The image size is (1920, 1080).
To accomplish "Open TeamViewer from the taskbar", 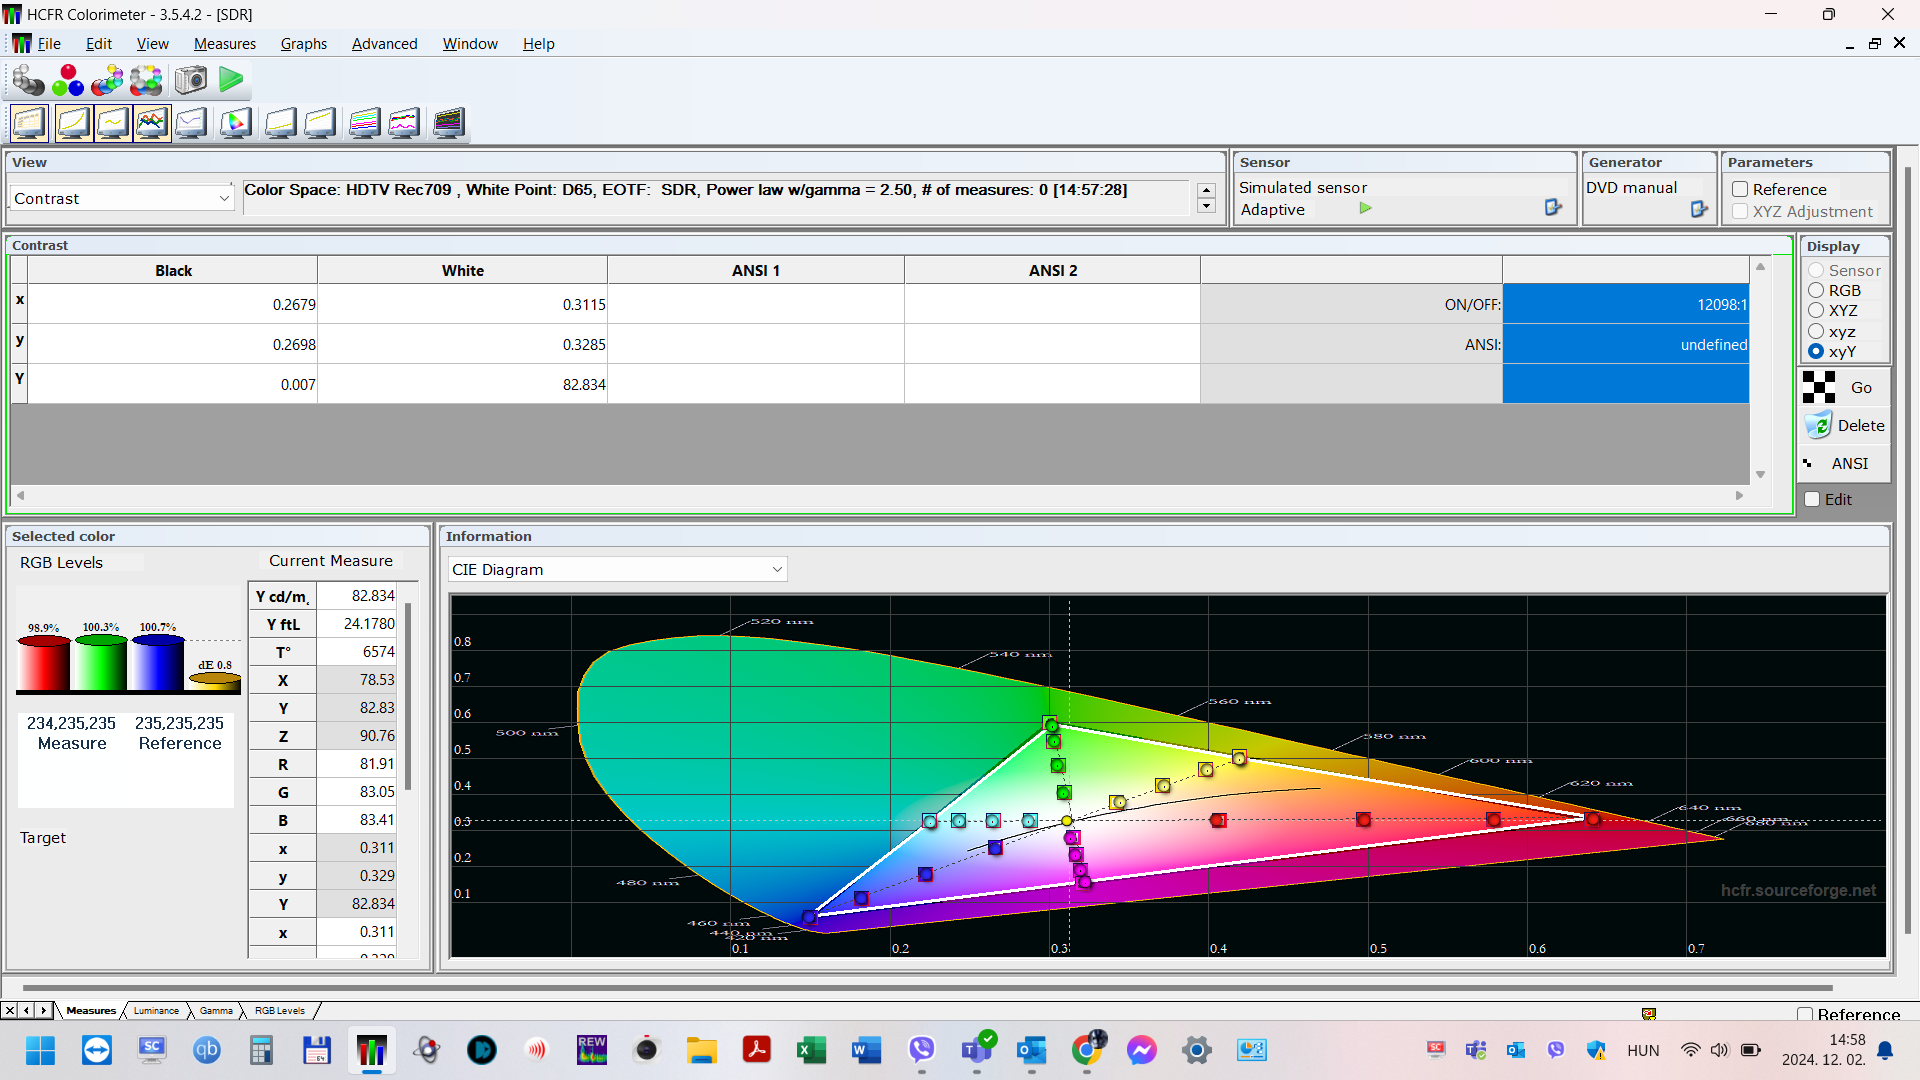I will (97, 1050).
